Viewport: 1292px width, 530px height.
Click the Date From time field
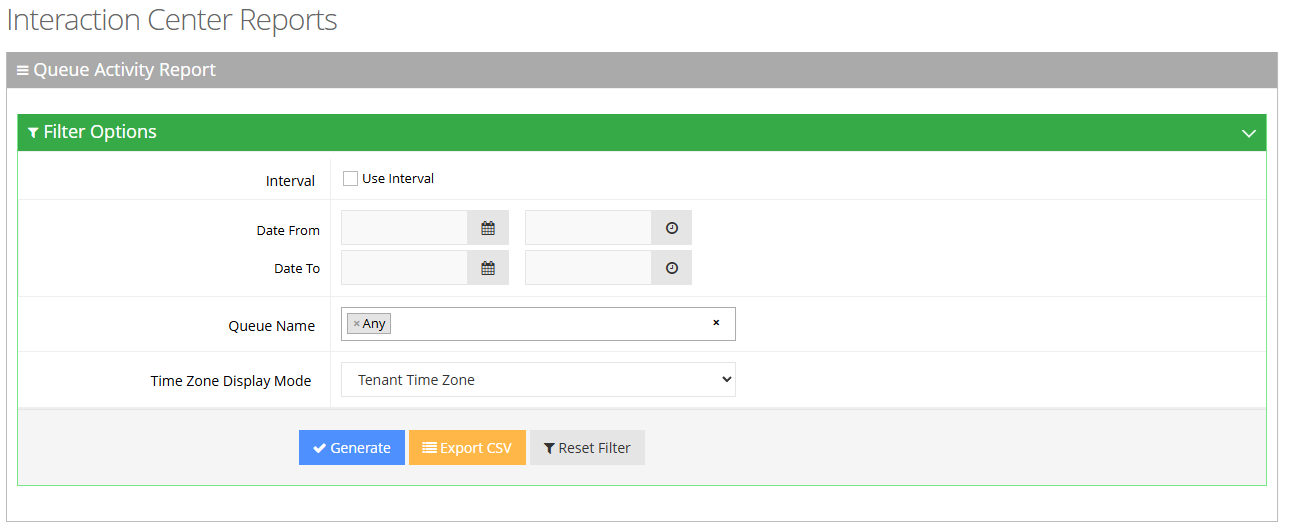click(x=588, y=228)
